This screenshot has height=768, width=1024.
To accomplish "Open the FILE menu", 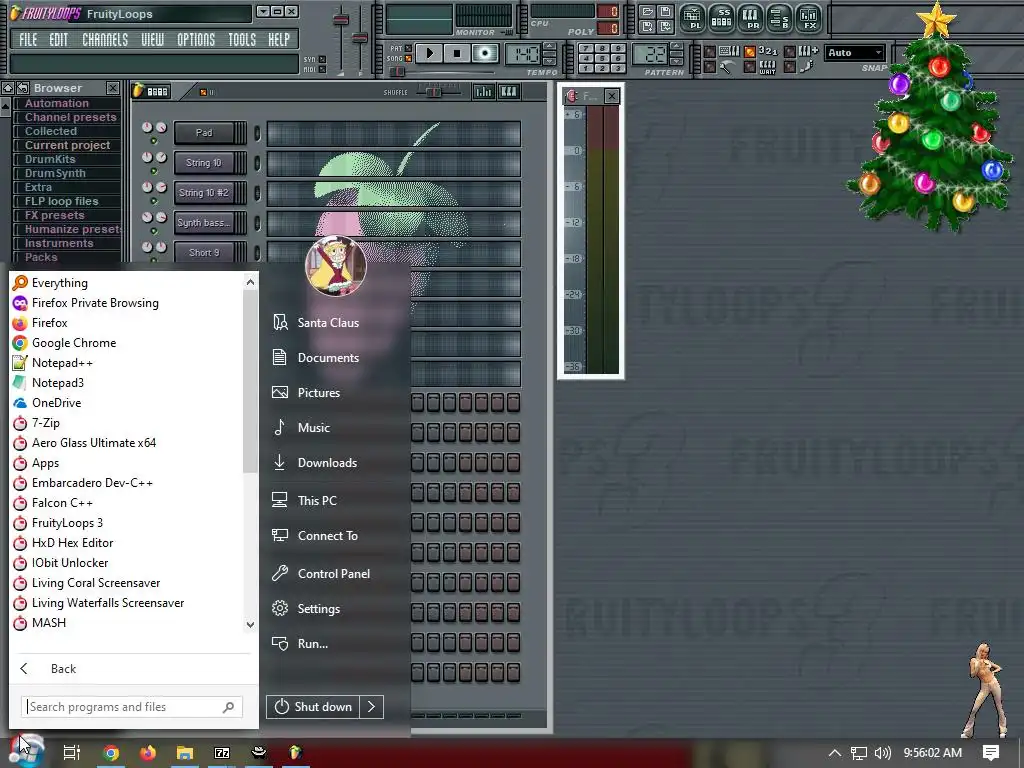I will (28, 40).
